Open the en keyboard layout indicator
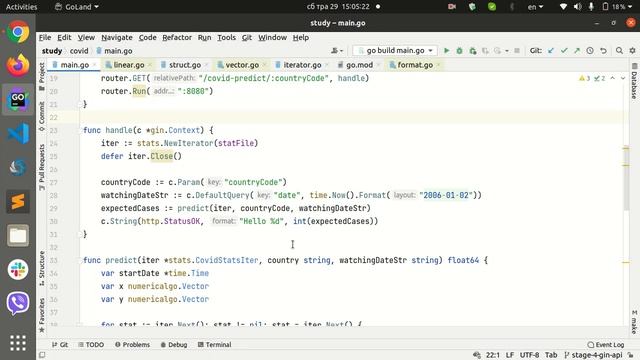640x360 pixels. [535, 7]
